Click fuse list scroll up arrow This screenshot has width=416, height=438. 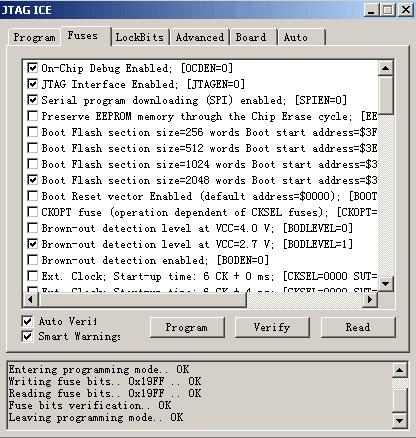386,68
